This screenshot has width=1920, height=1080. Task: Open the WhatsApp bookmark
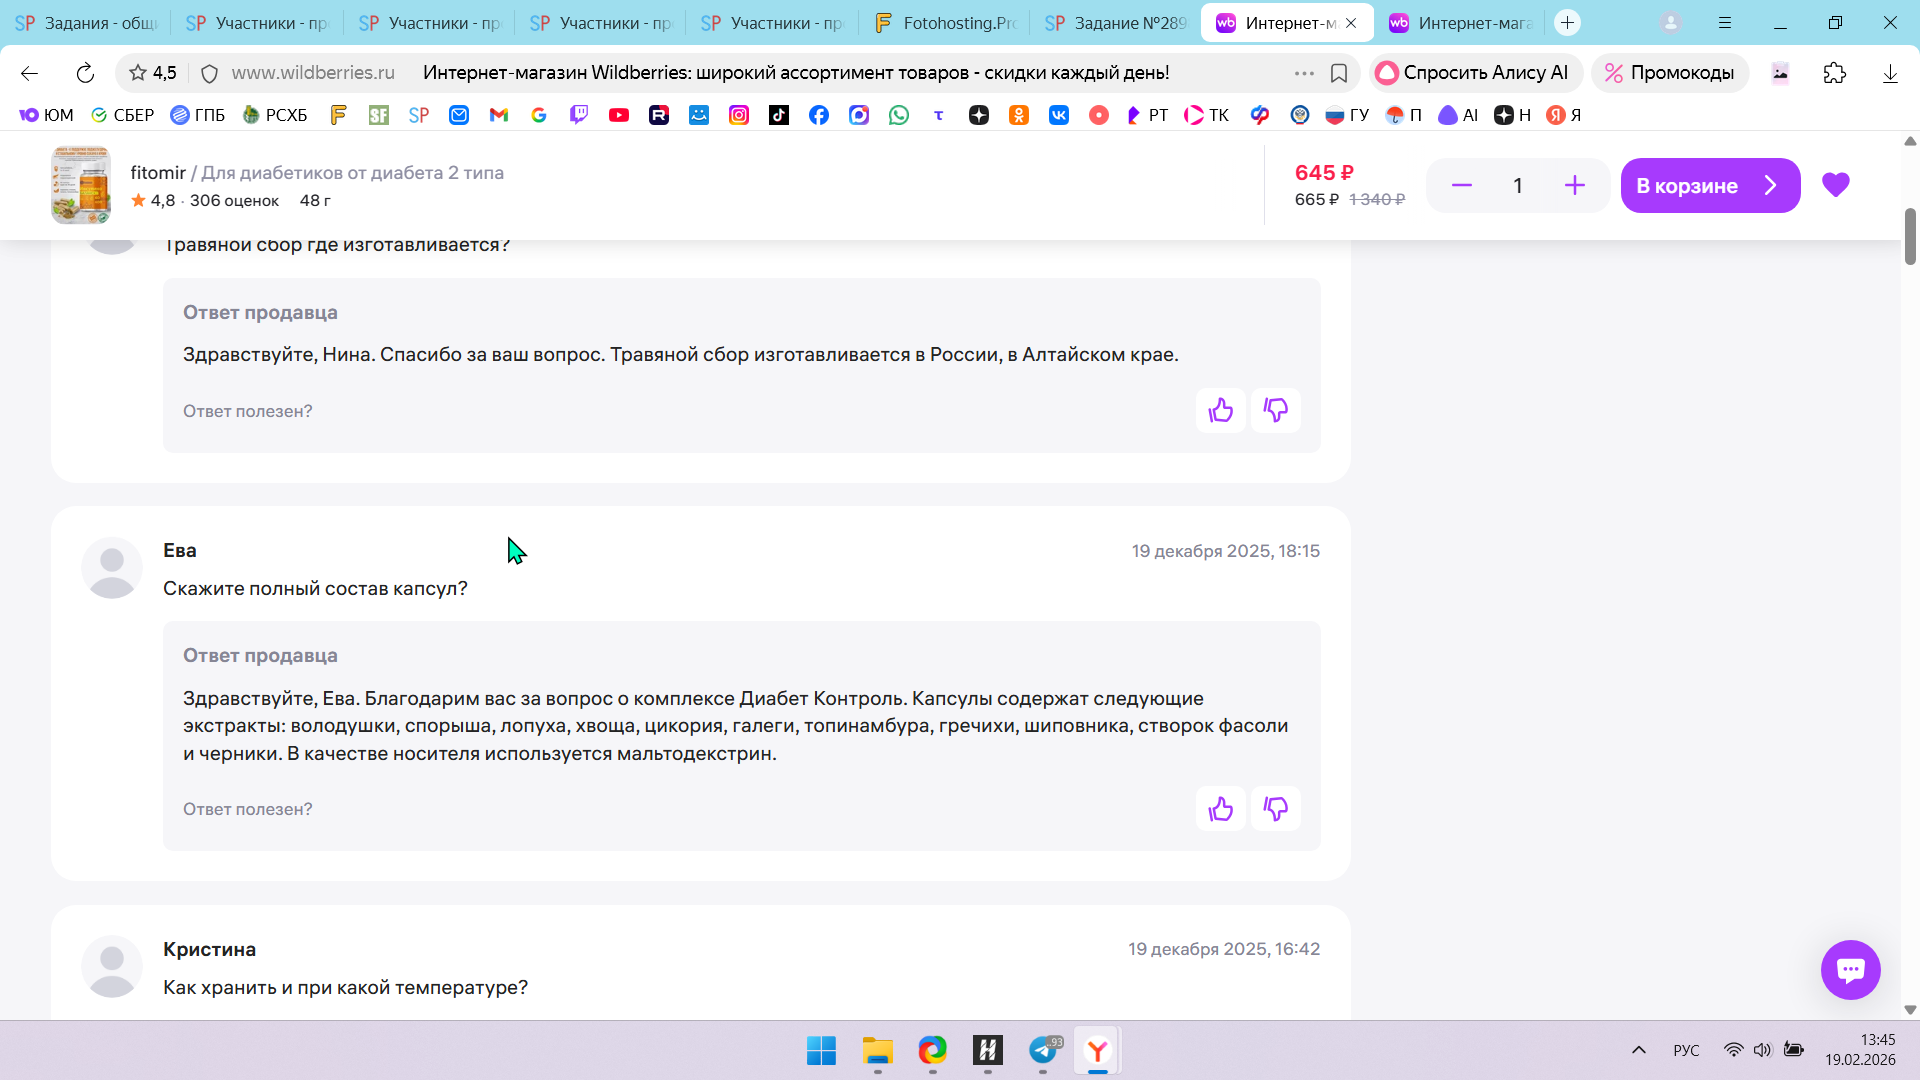click(x=899, y=115)
